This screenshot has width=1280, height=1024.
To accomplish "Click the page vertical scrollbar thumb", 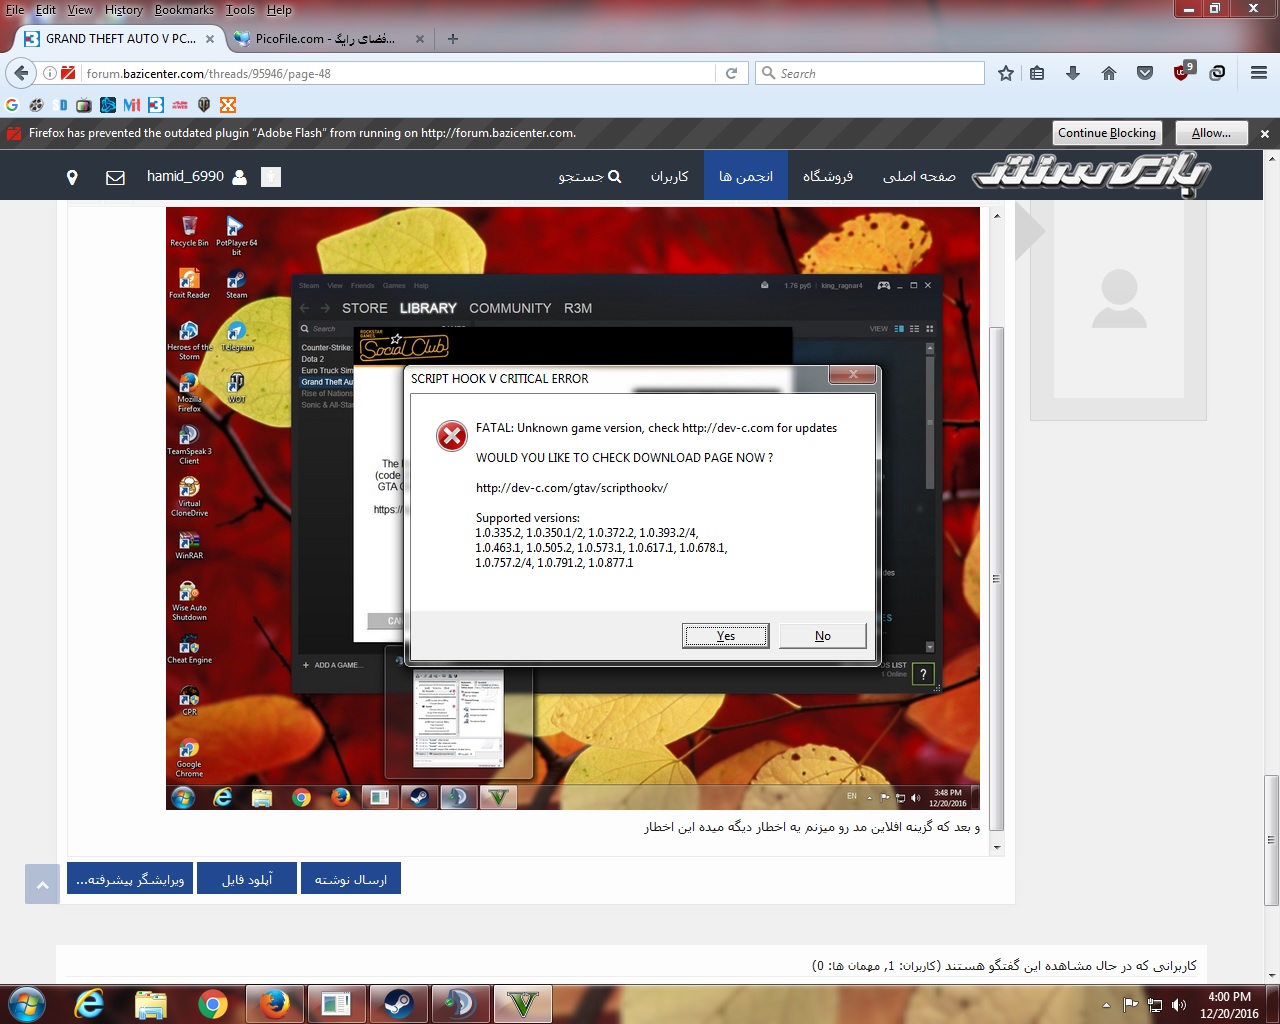I will 1272,840.
